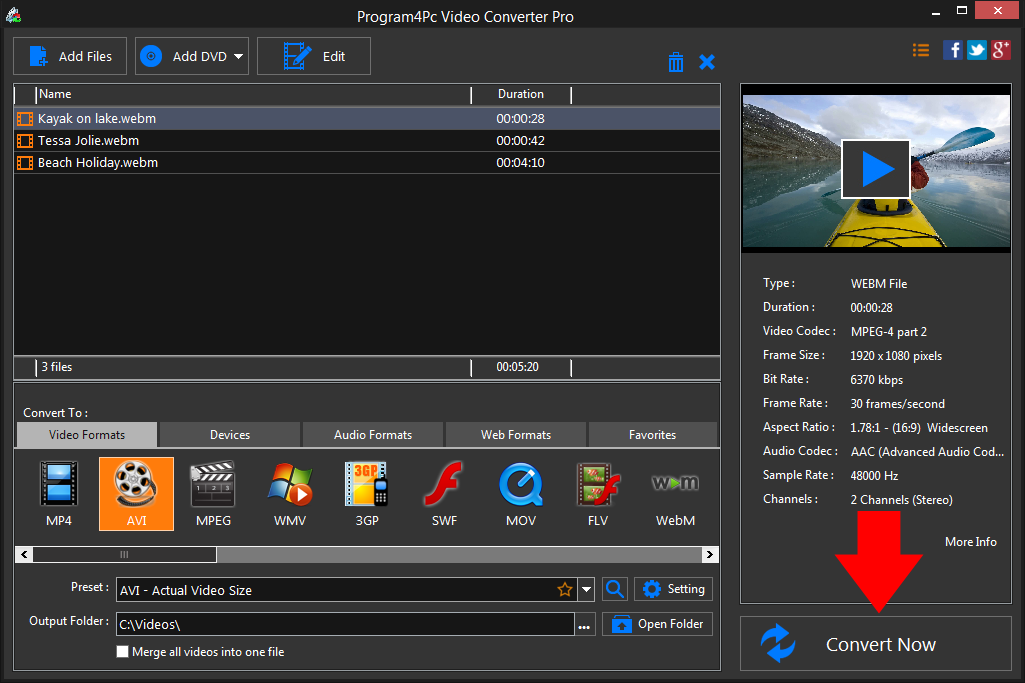Select the MPEG format icon
The width and height of the screenshot is (1025, 683).
212,493
